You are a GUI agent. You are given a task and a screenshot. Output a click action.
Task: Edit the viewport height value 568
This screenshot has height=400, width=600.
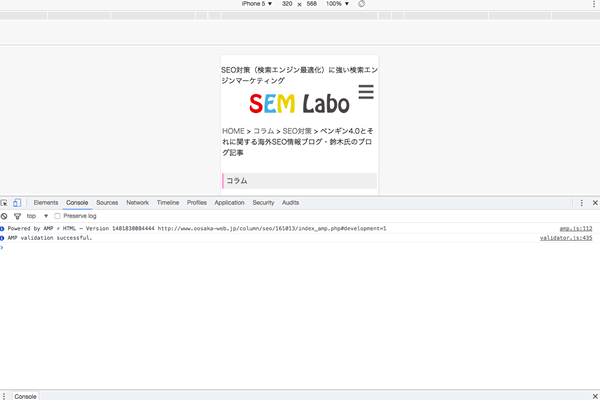click(311, 4)
